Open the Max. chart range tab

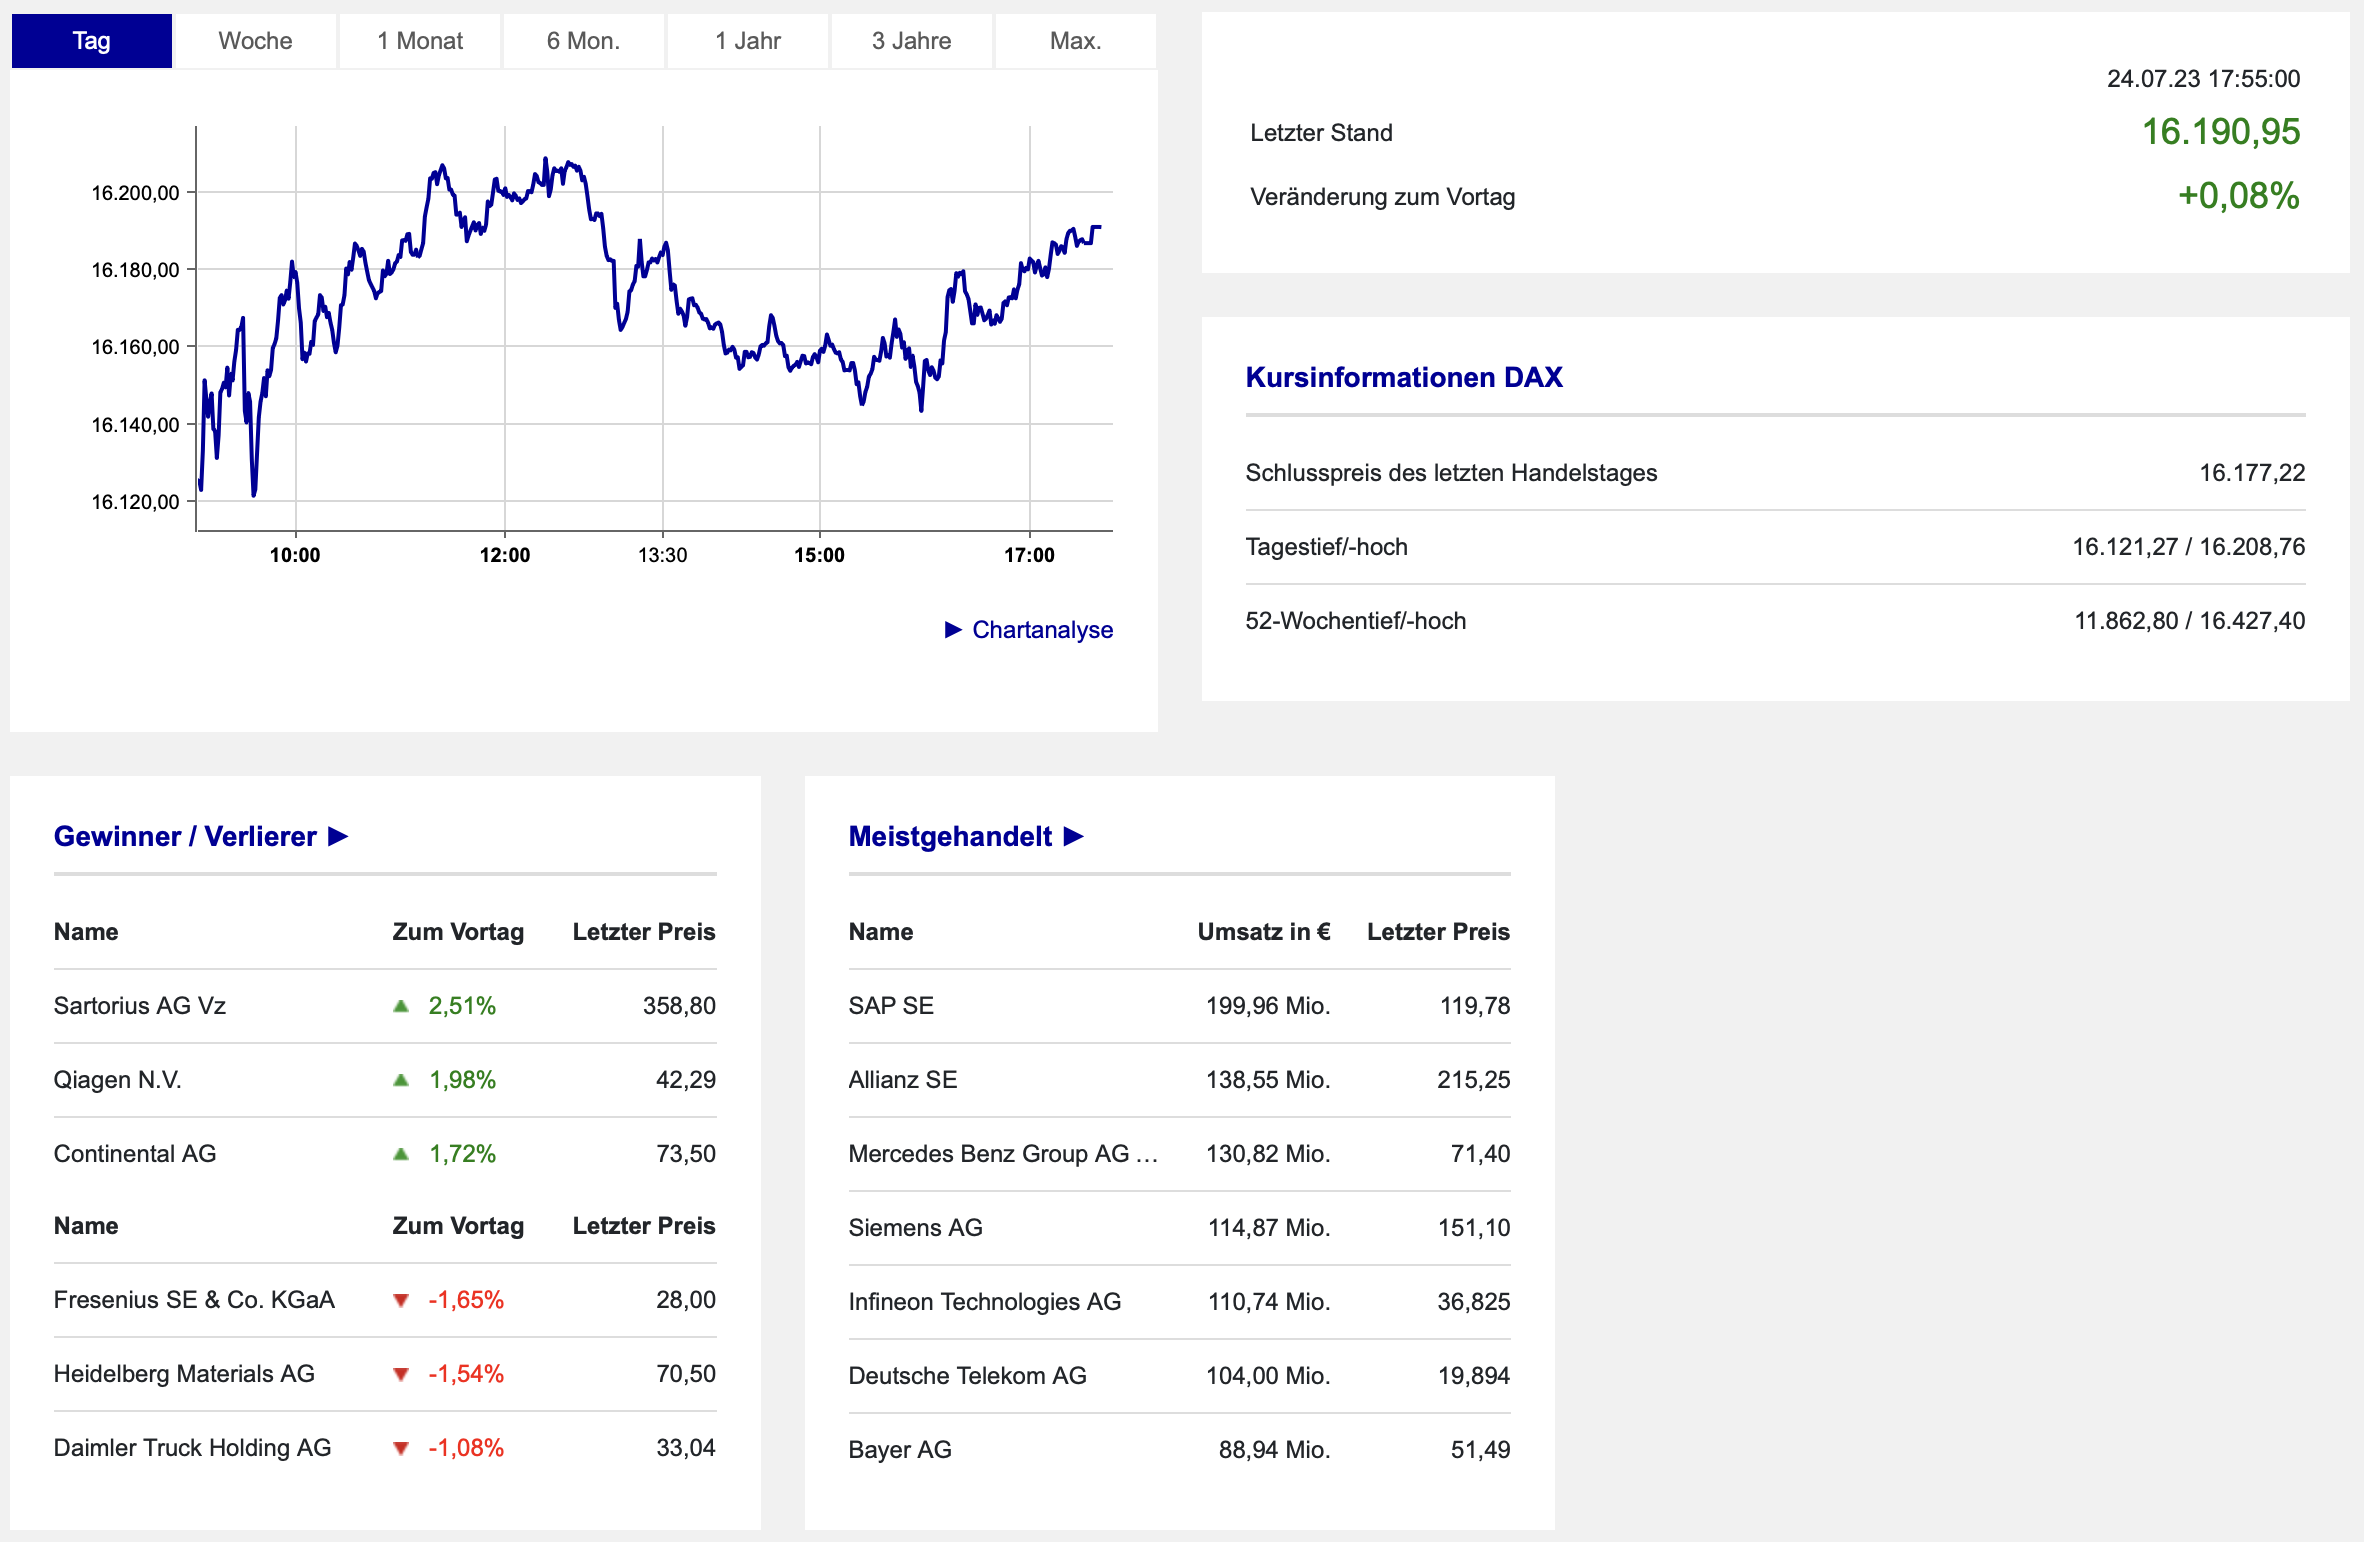pyautogui.click(x=1075, y=41)
